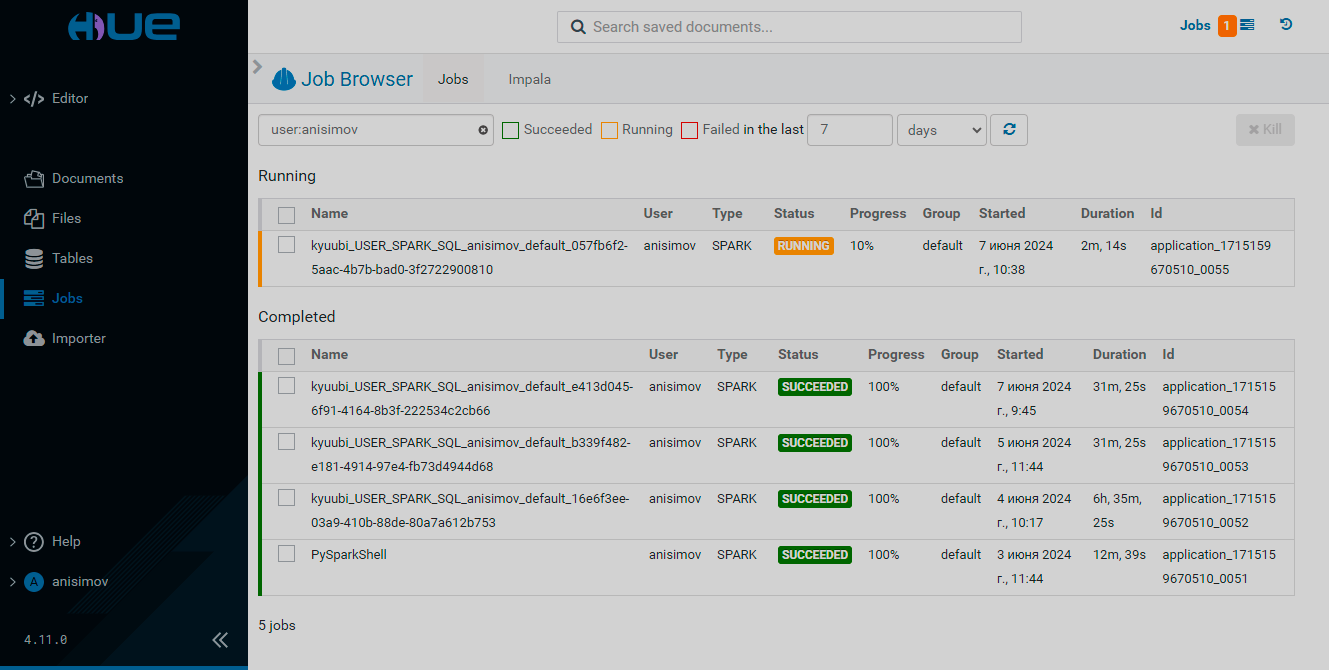Click the 6h, 35m, 25s duration
The width and height of the screenshot is (1329, 670).
[x=1119, y=510]
